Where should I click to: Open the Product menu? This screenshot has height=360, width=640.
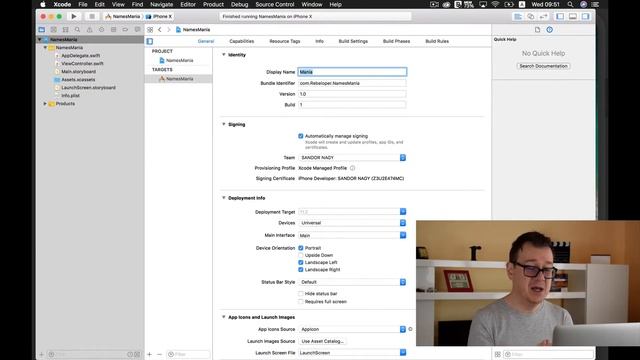tap(213, 4)
